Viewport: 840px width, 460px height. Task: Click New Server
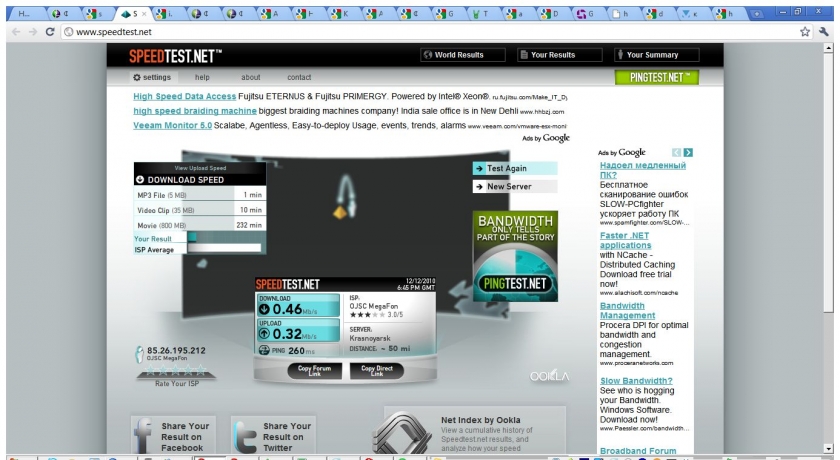tap(515, 186)
